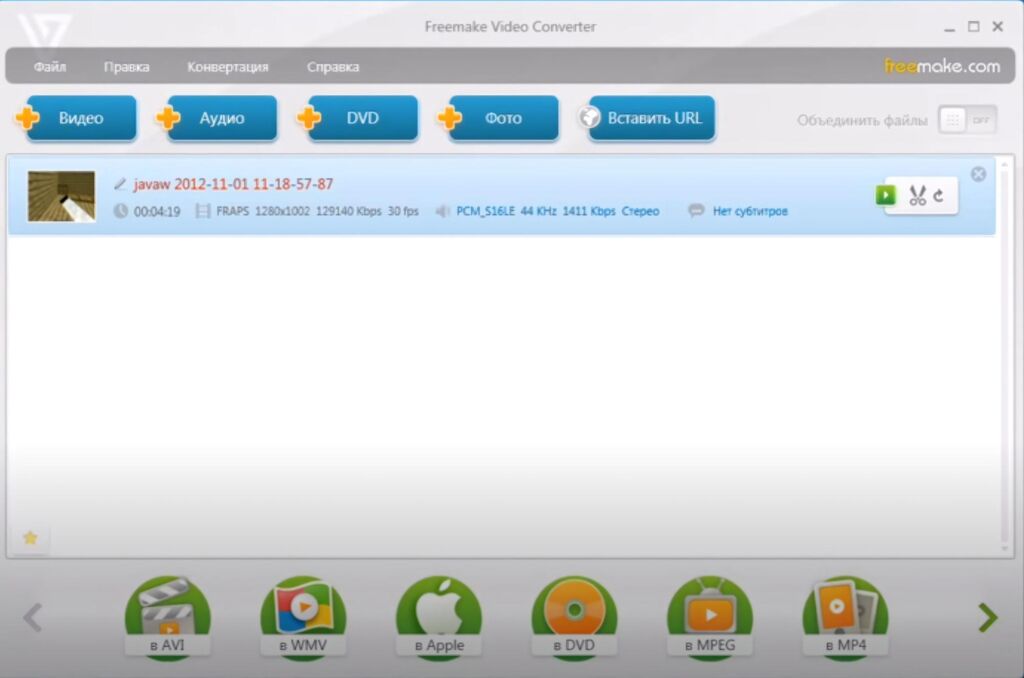Click the file name javaw 2012-11-01 11-18-57-87
This screenshot has height=678, width=1024.
pos(233,184)
